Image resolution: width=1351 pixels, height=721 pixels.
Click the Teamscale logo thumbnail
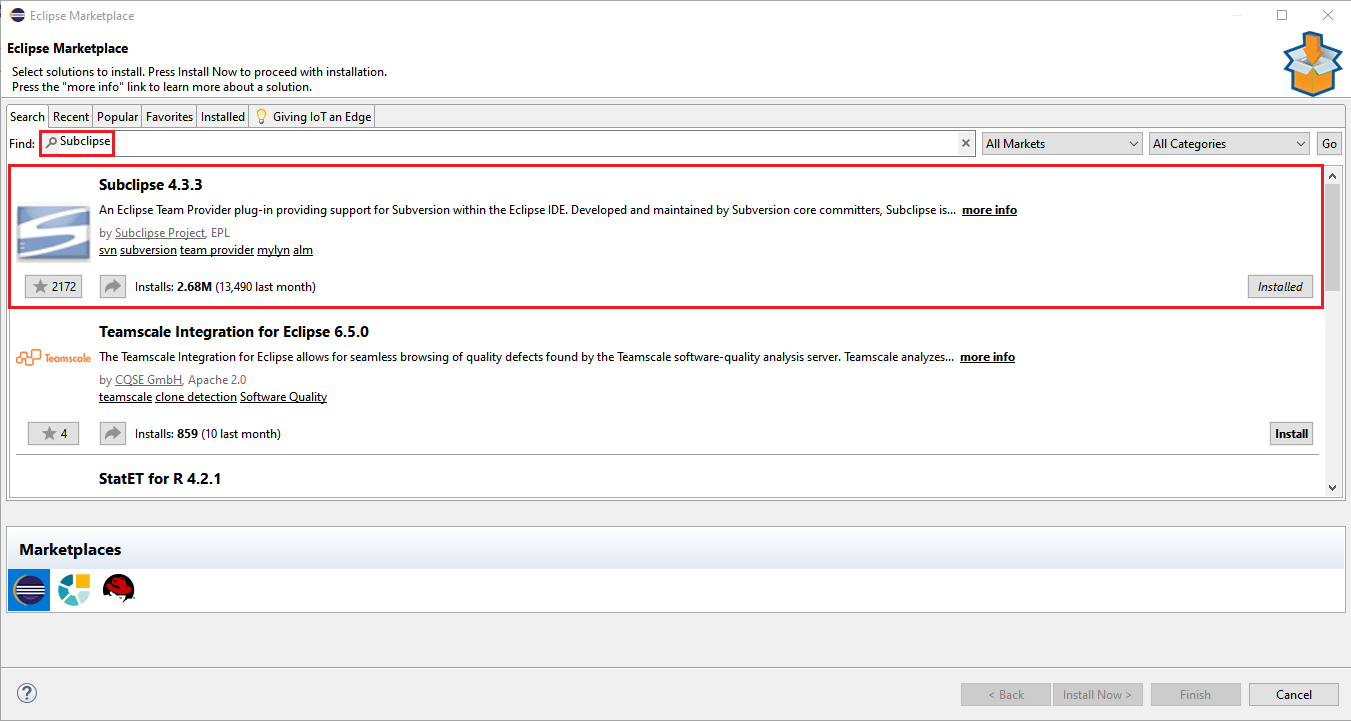(x=54, y=357)
